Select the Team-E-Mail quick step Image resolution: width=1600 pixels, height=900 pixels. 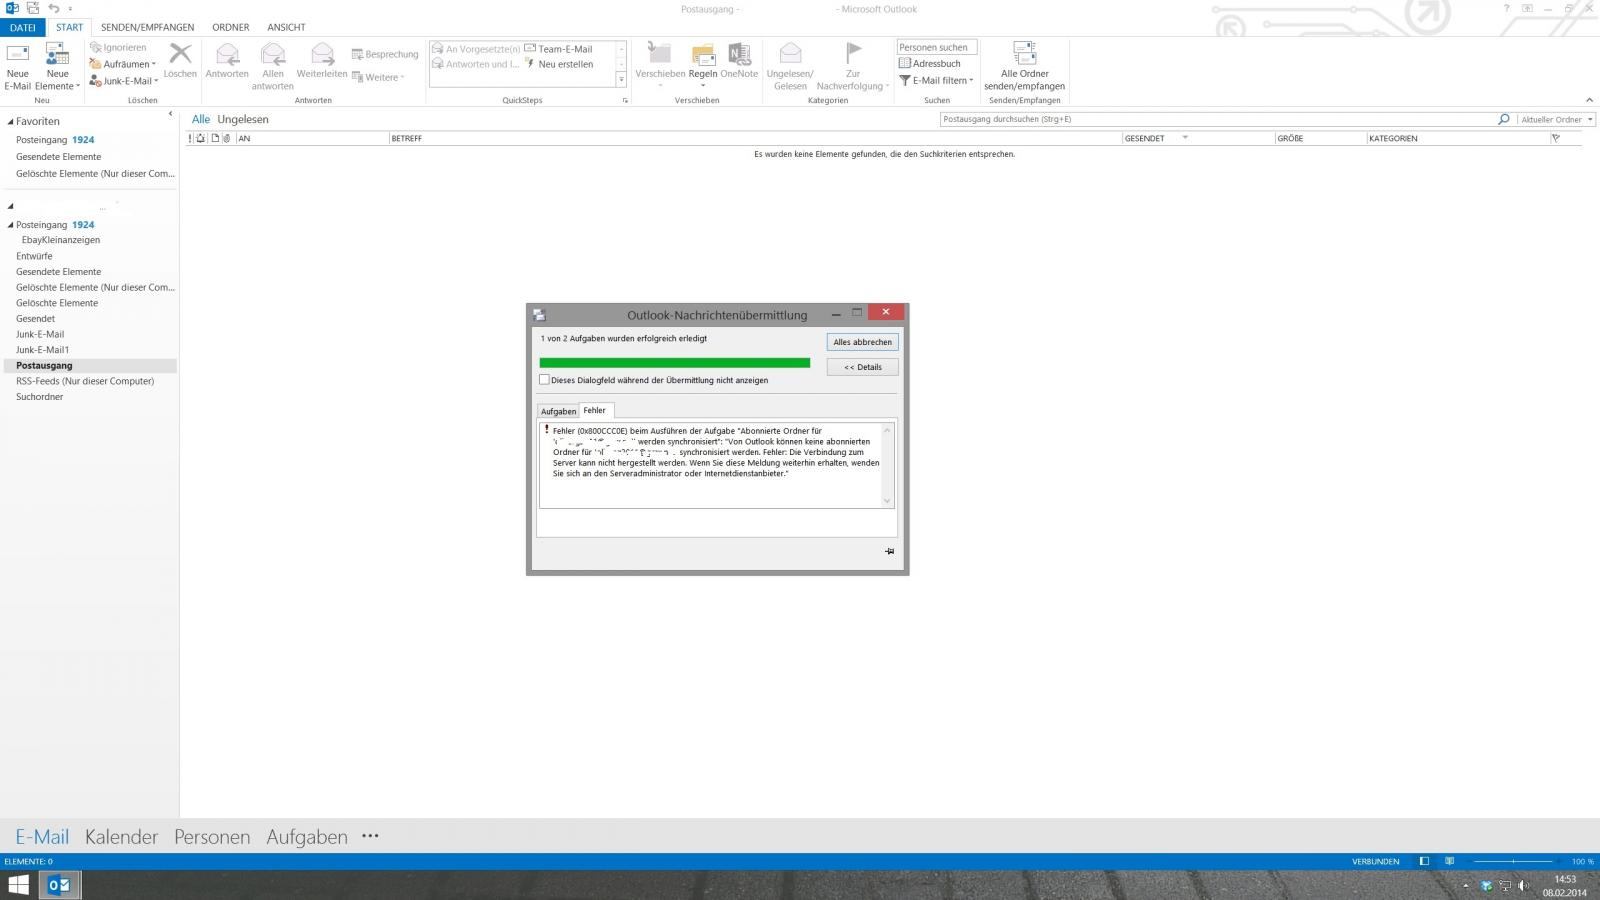(x=559, y=49)
